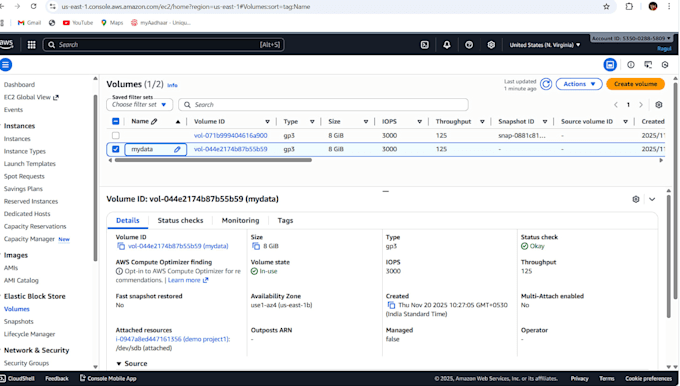680x386 pixels.
Task: Open the Volumes Info link
Action: click(x=172, y=85)
